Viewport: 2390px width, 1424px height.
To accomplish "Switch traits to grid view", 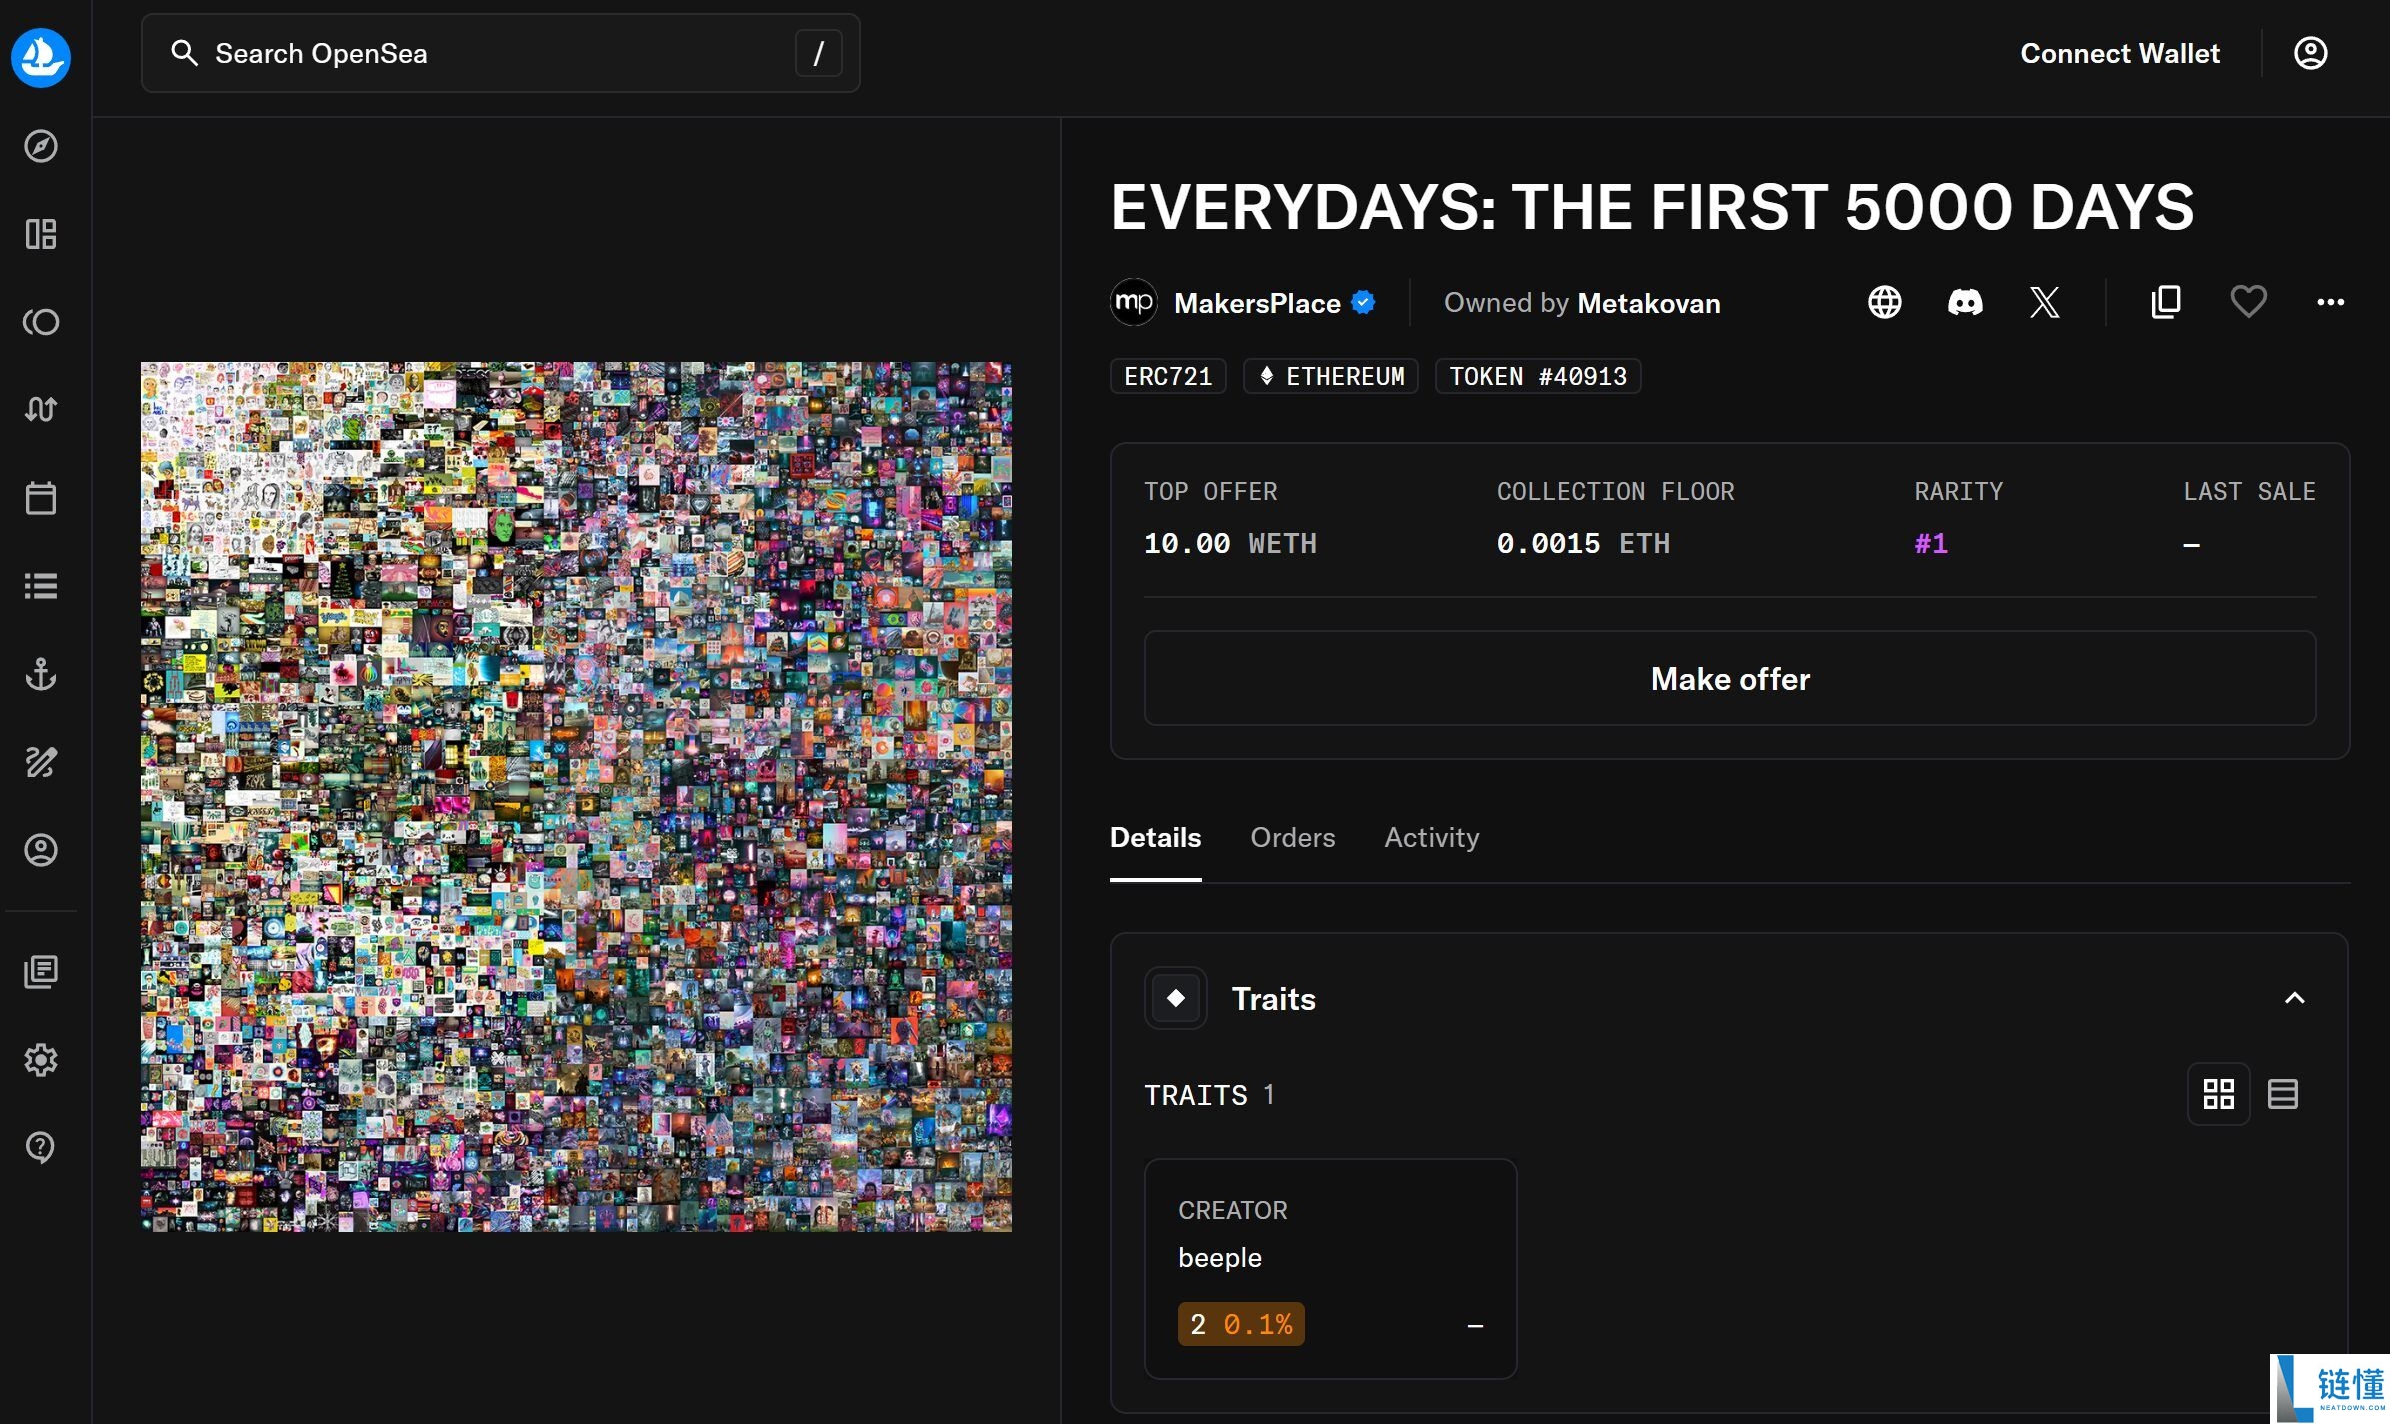I will pos(2218,1094).
